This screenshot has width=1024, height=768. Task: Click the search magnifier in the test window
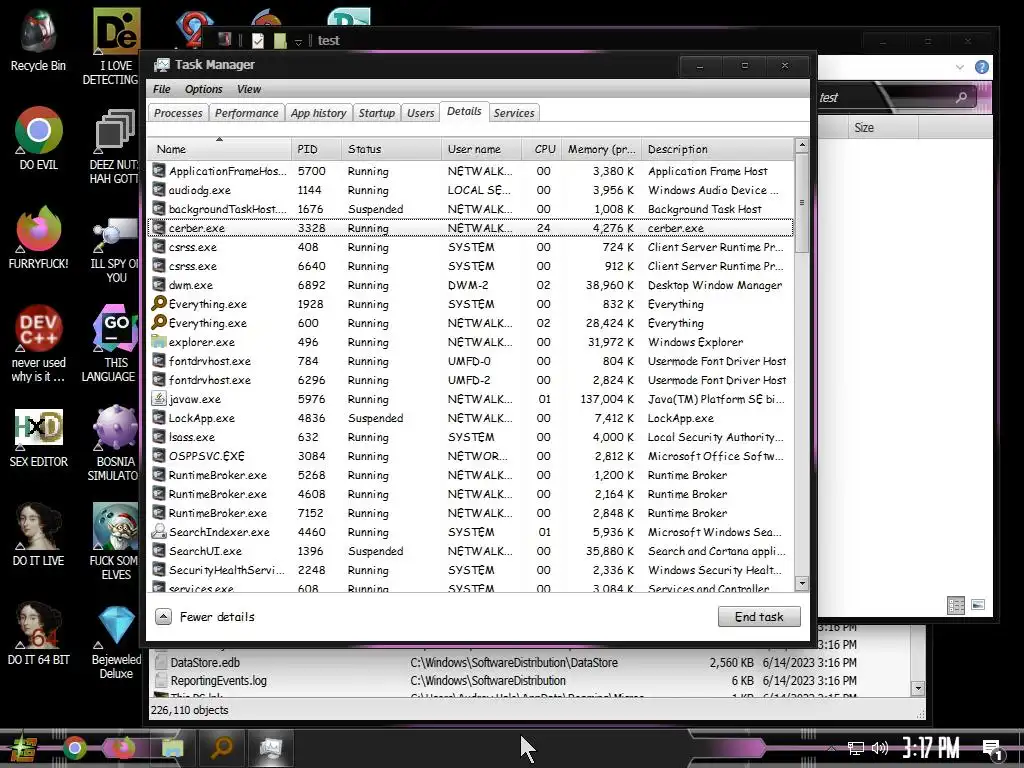961,97
